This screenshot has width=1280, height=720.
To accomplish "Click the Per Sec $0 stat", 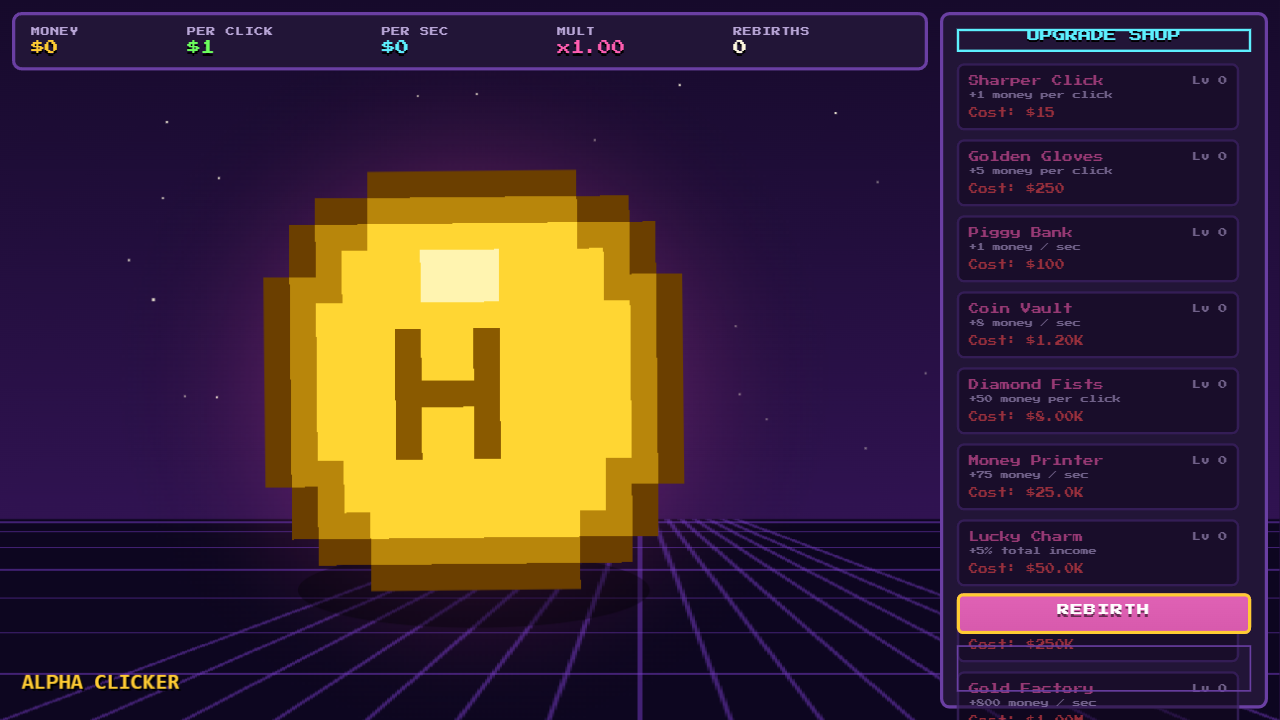I will coord(414,40).
